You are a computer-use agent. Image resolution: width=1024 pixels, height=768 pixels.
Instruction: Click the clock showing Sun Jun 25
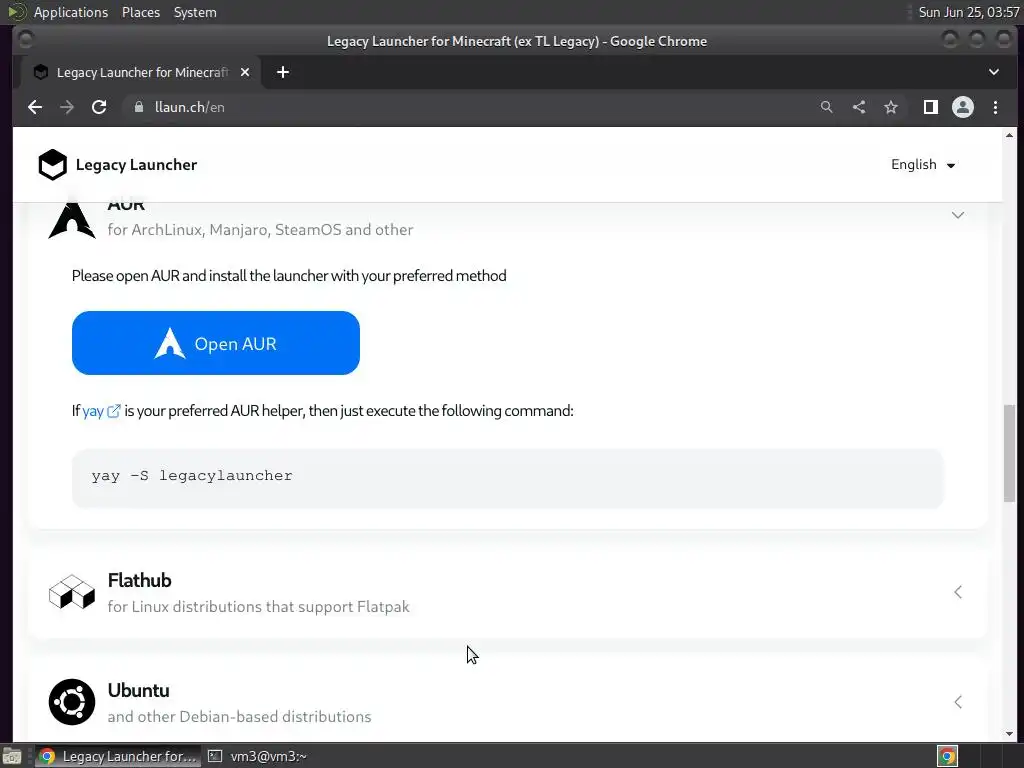[968, 12]
